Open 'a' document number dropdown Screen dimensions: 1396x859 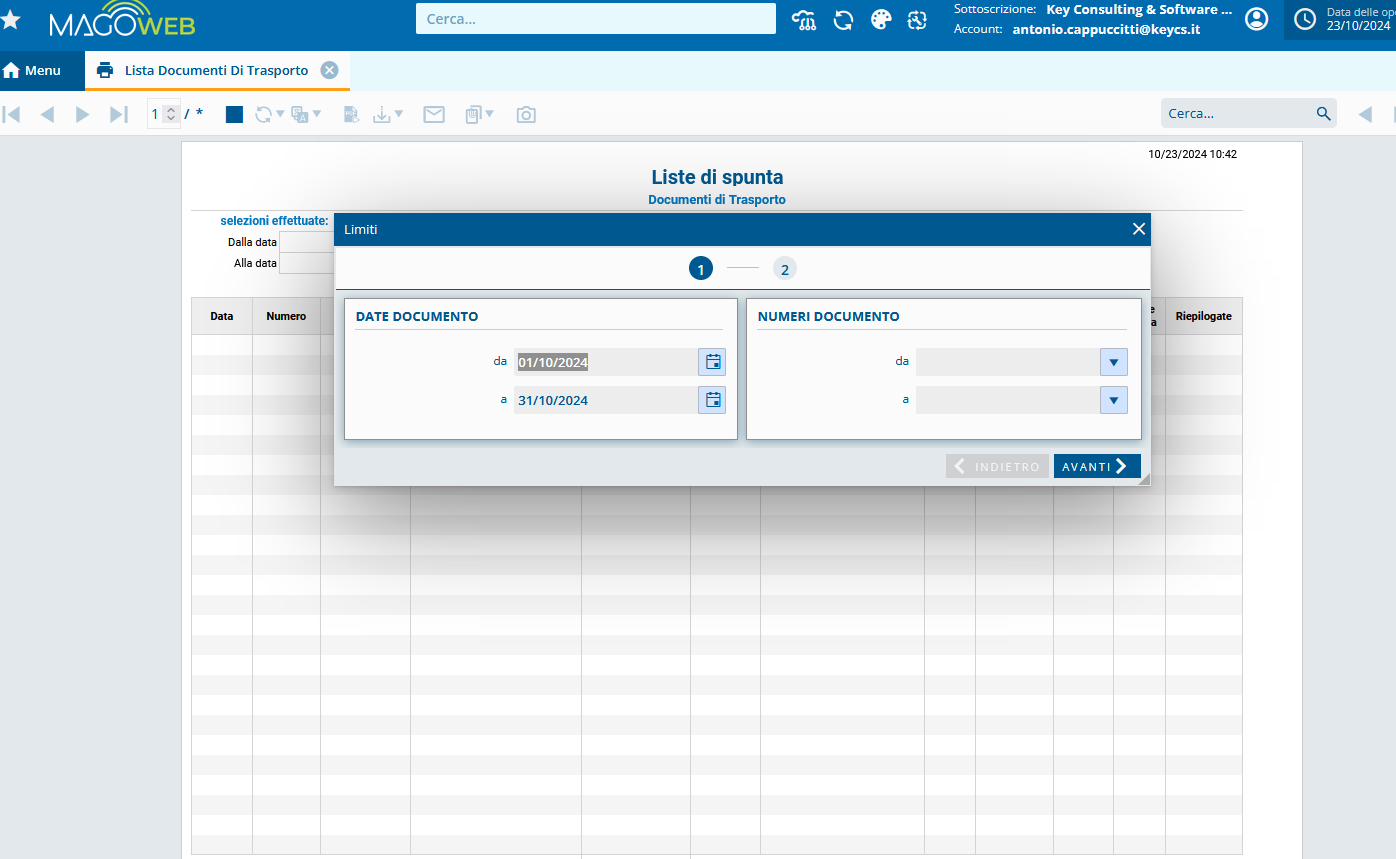[x=1114, y=400]
